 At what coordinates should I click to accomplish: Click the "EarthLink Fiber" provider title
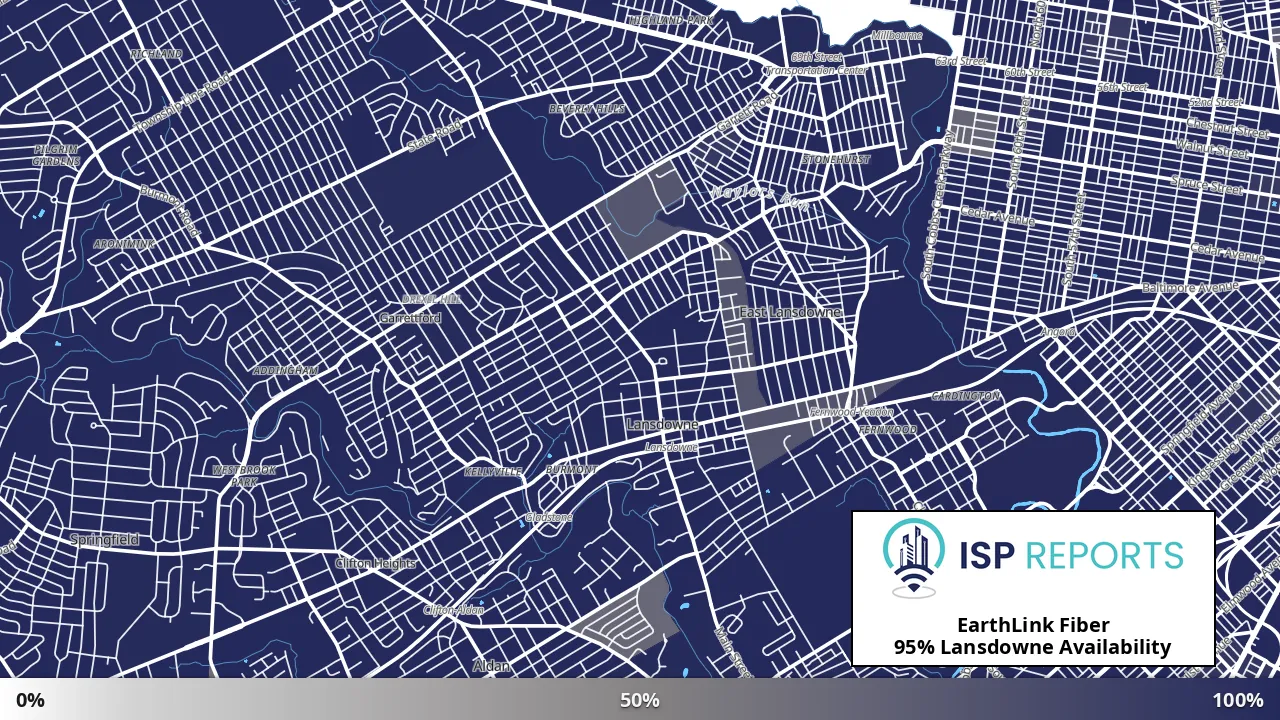coord(1033,626)
